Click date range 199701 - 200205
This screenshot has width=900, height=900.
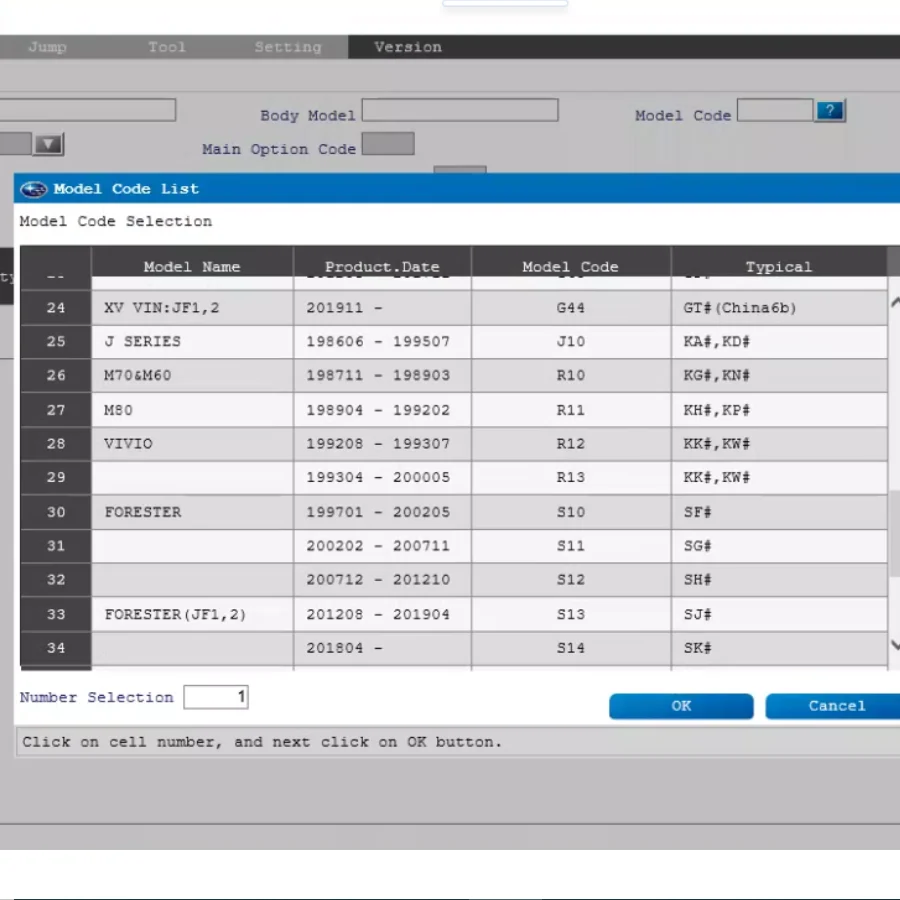[378, 512]
